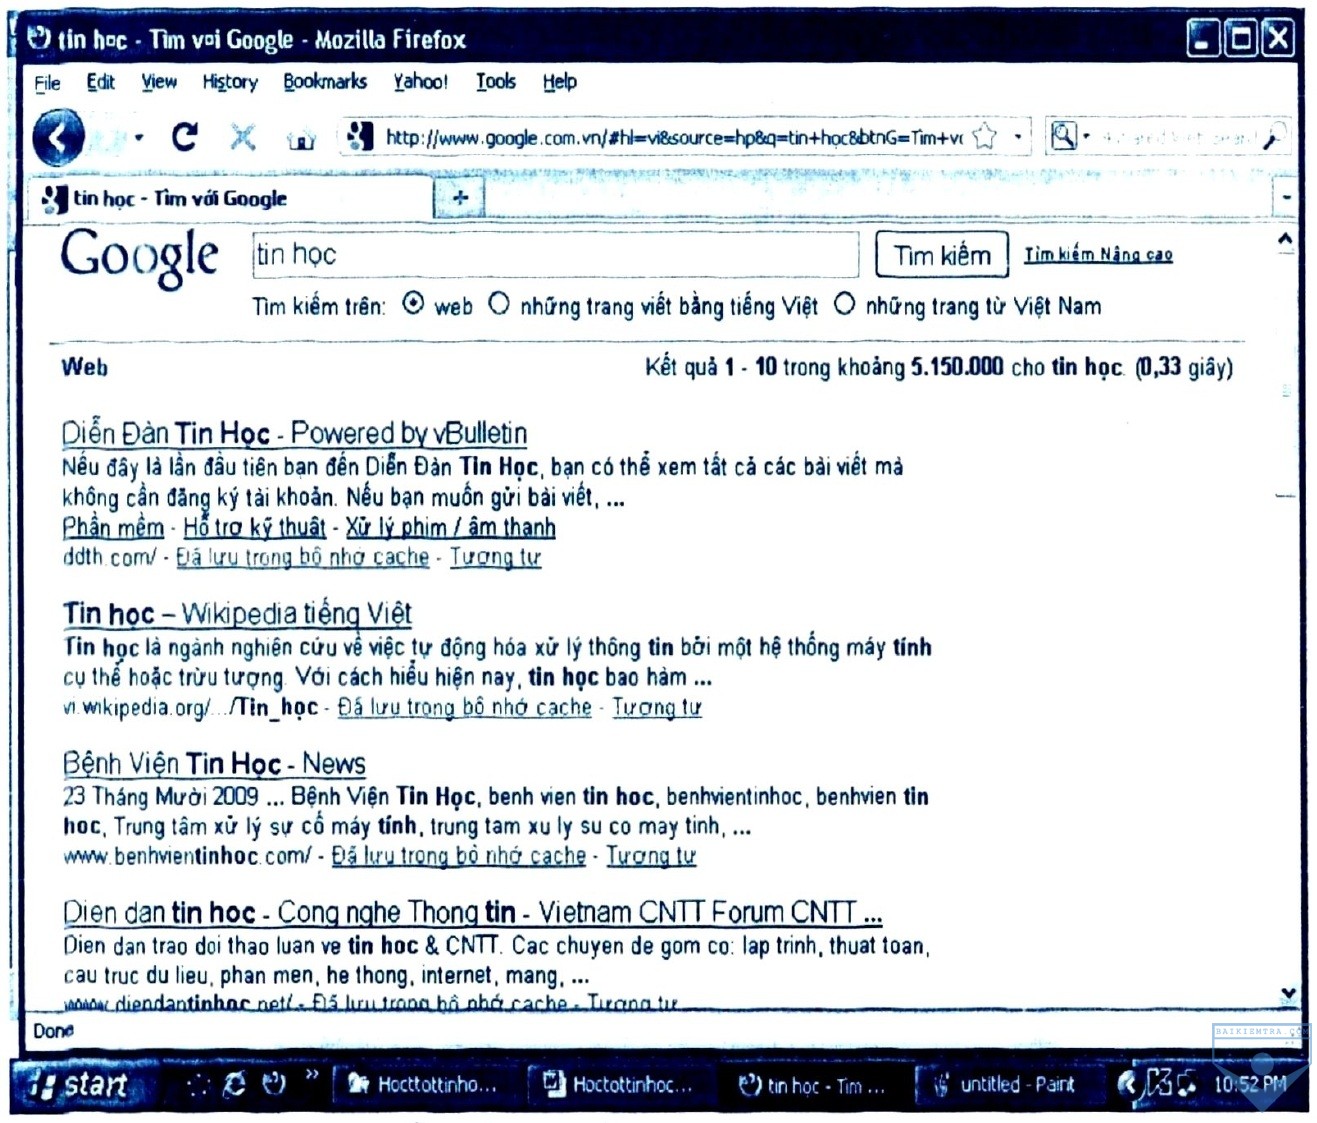Click the Firefox icon in the title bar
The width and height of the screenshot is (1317, 1123).
[x=39, y=39]
